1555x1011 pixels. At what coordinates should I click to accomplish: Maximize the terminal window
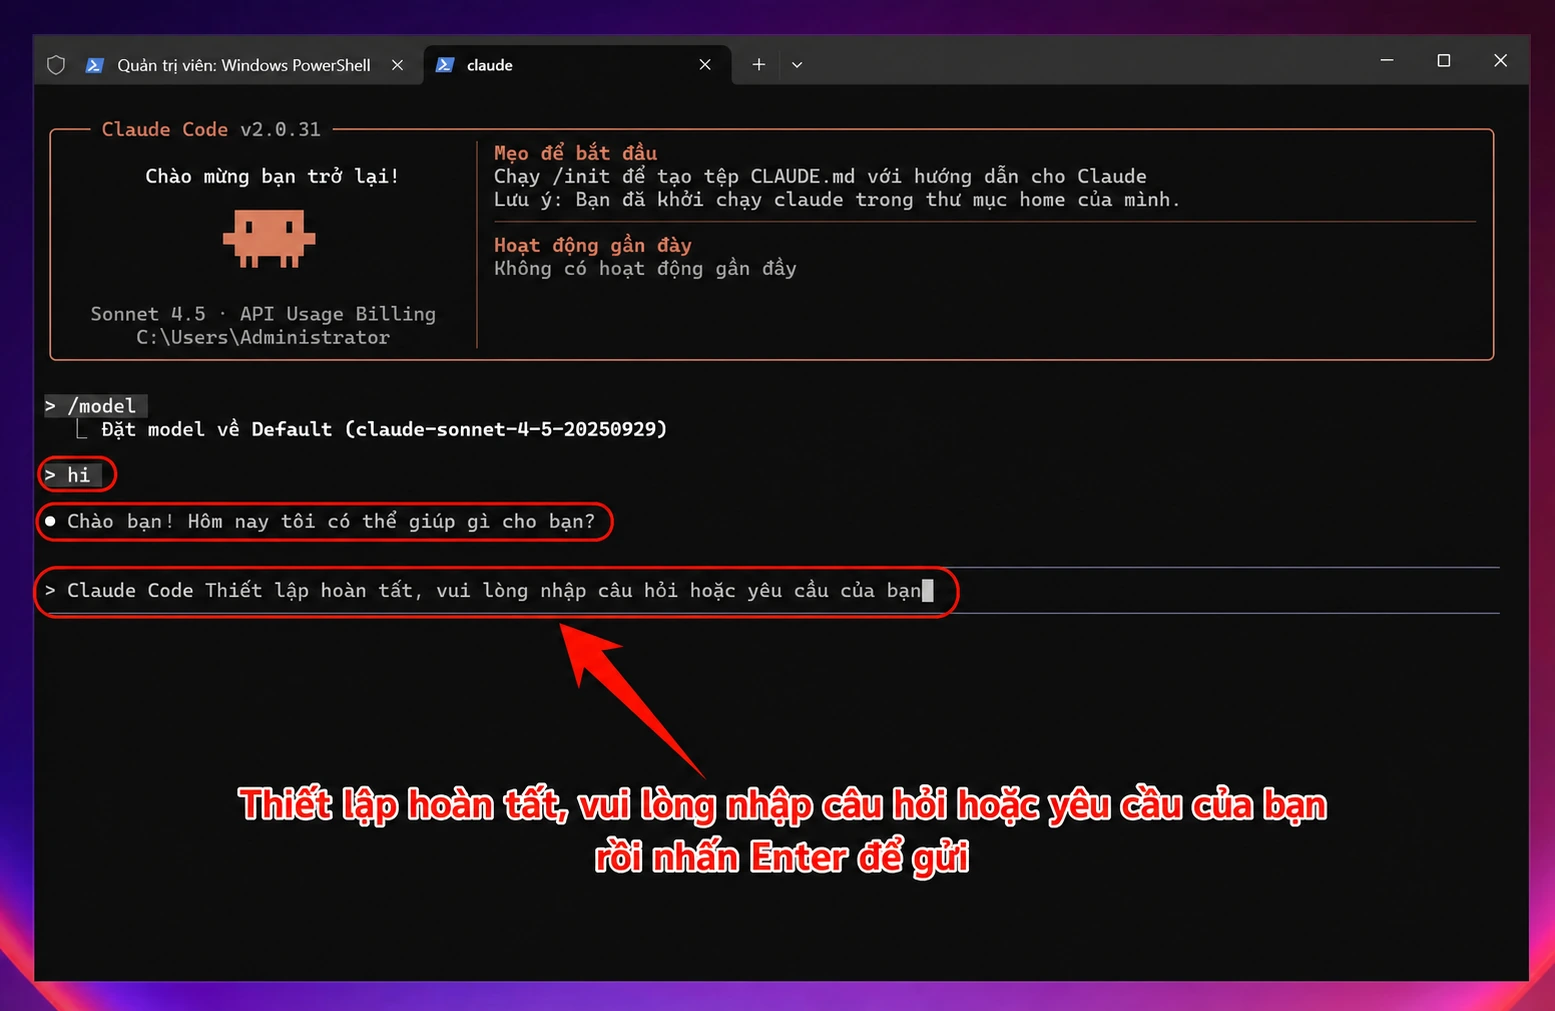point(1444,61)
